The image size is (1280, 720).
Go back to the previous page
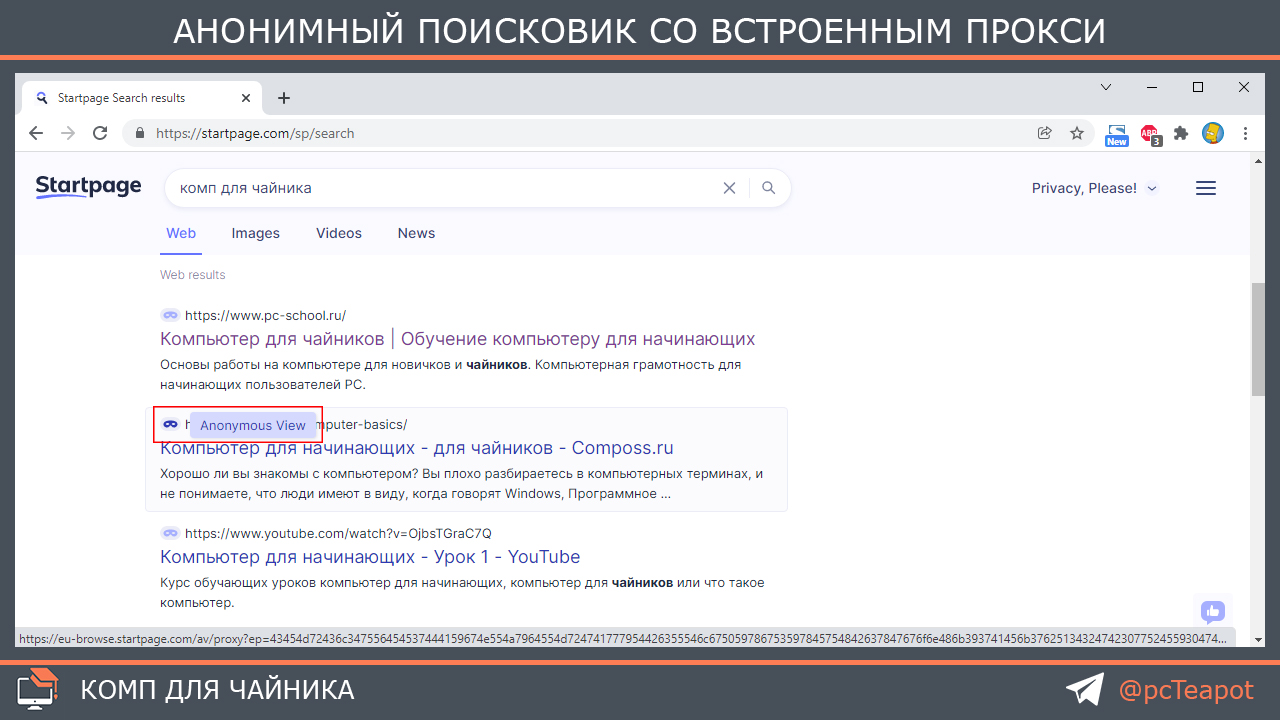click(36, 133)
